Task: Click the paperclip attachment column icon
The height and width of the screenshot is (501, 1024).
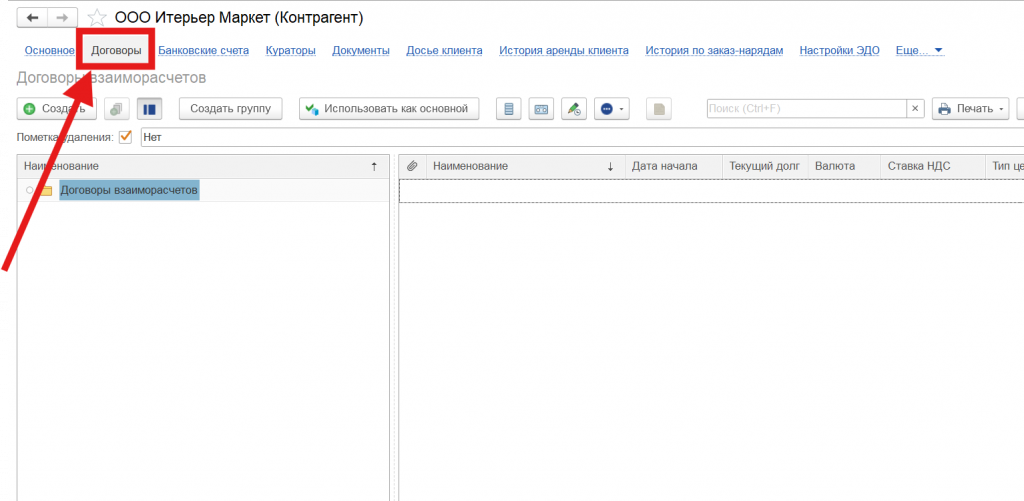Action: pyautogui.click(x=412, y=166)
